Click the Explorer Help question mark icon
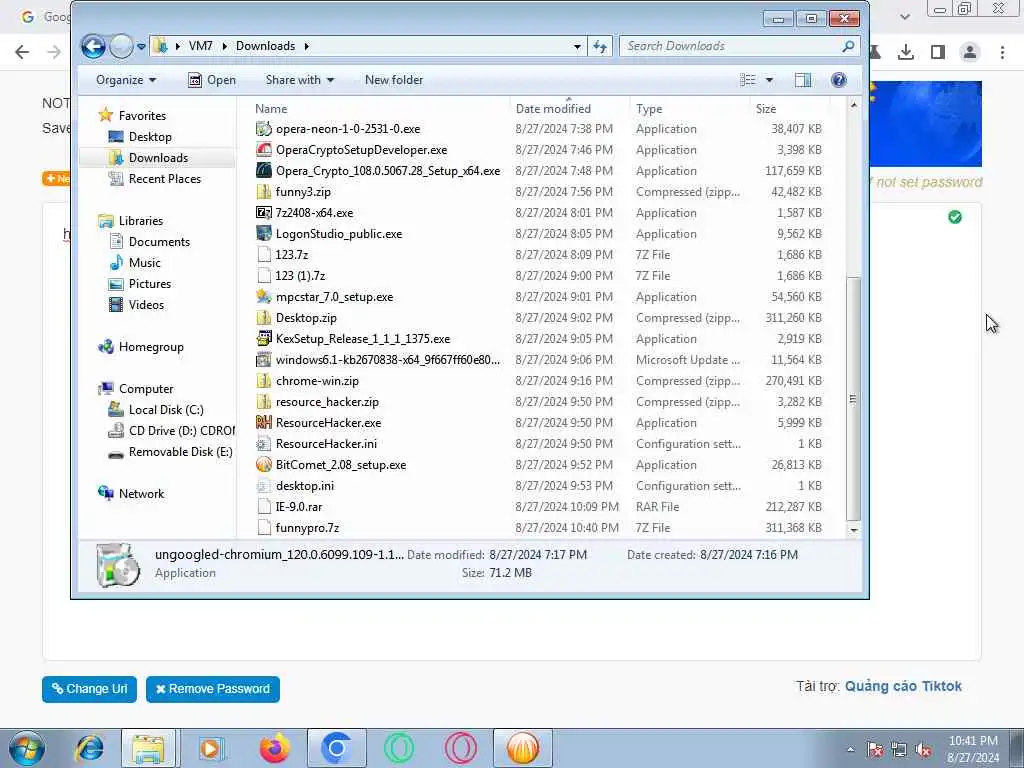Viewport: 1024px width, 768px height. pos(839,80)
